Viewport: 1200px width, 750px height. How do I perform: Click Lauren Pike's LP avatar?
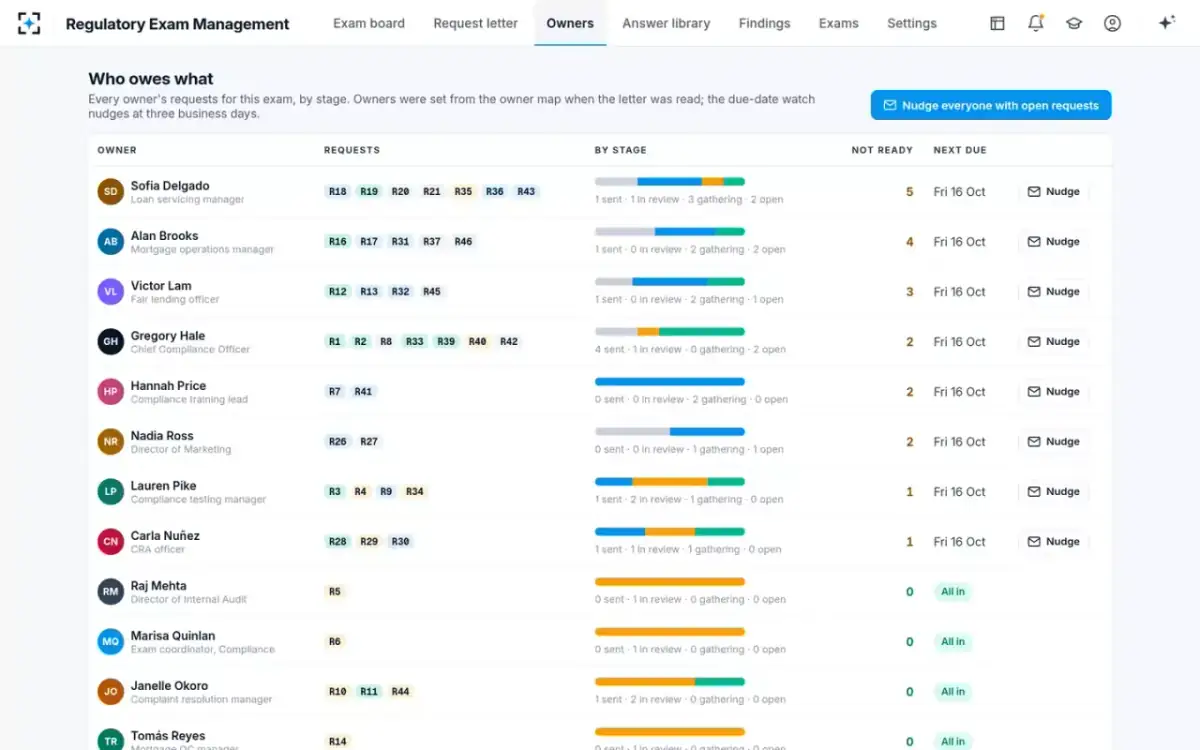coord(111,492)
